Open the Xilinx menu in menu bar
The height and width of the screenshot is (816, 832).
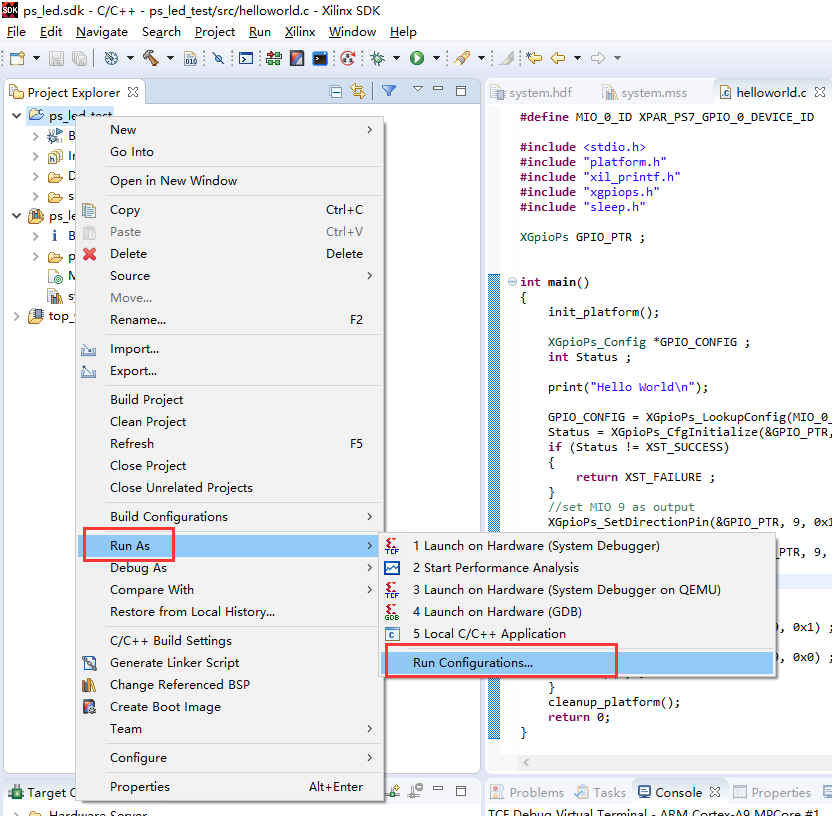300,32
